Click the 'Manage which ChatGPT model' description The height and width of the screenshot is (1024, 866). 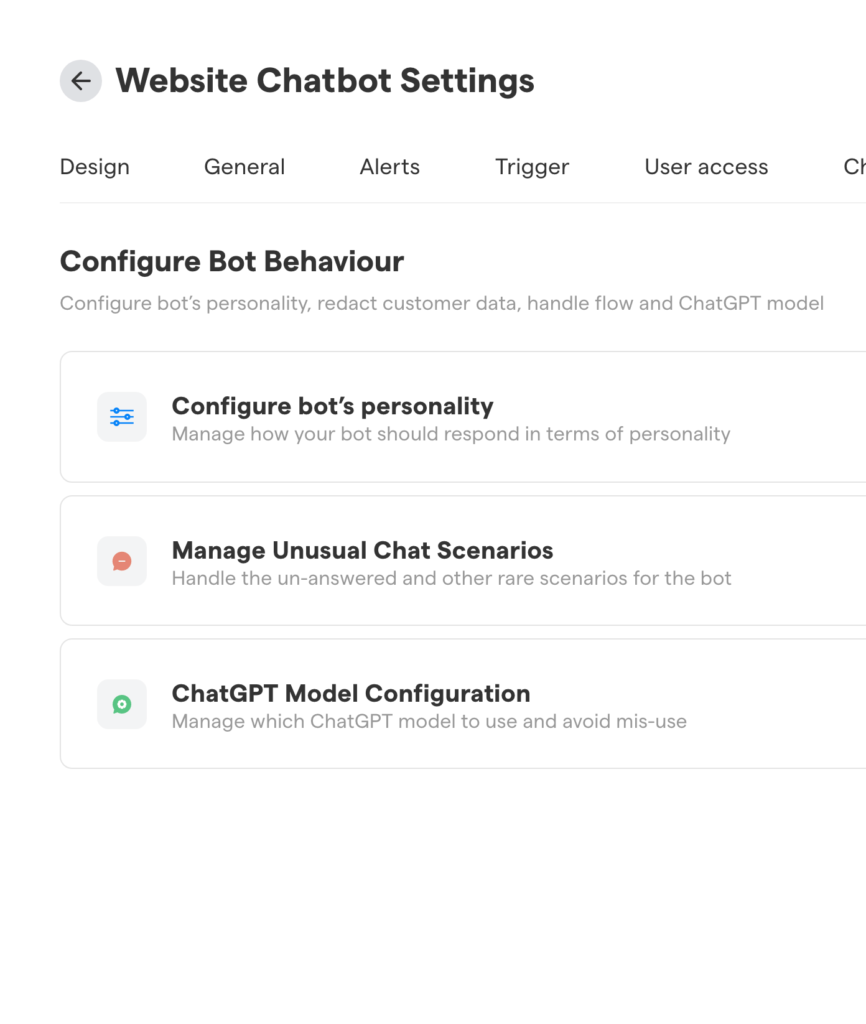(x=429, y=721)
